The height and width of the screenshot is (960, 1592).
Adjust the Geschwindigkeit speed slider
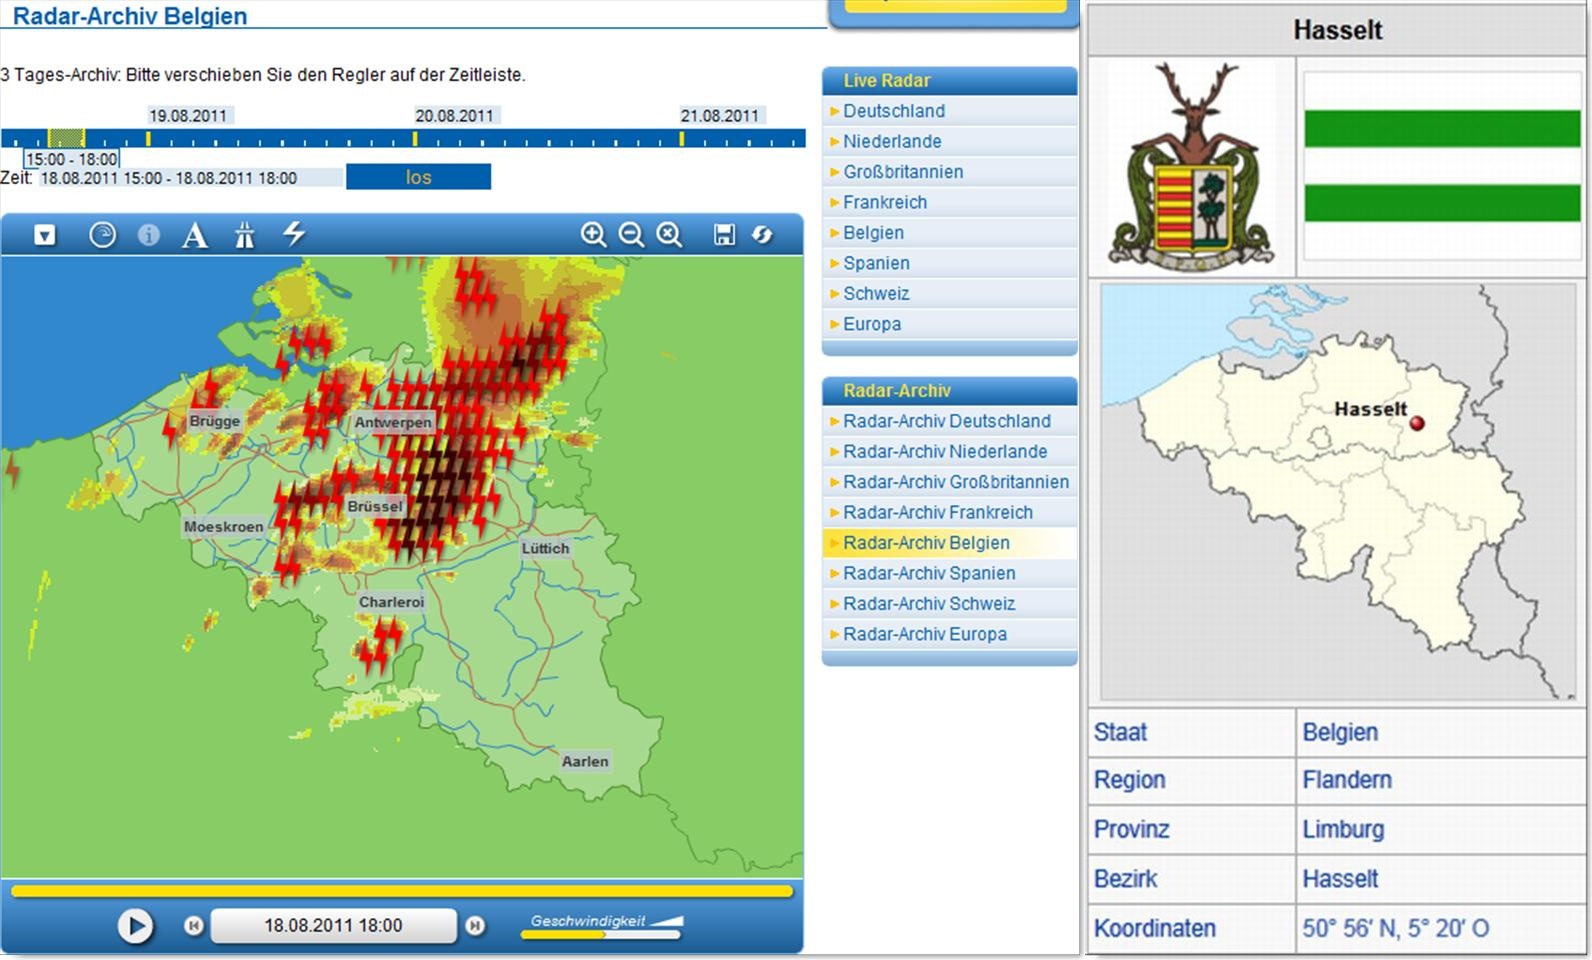[602, 935]
